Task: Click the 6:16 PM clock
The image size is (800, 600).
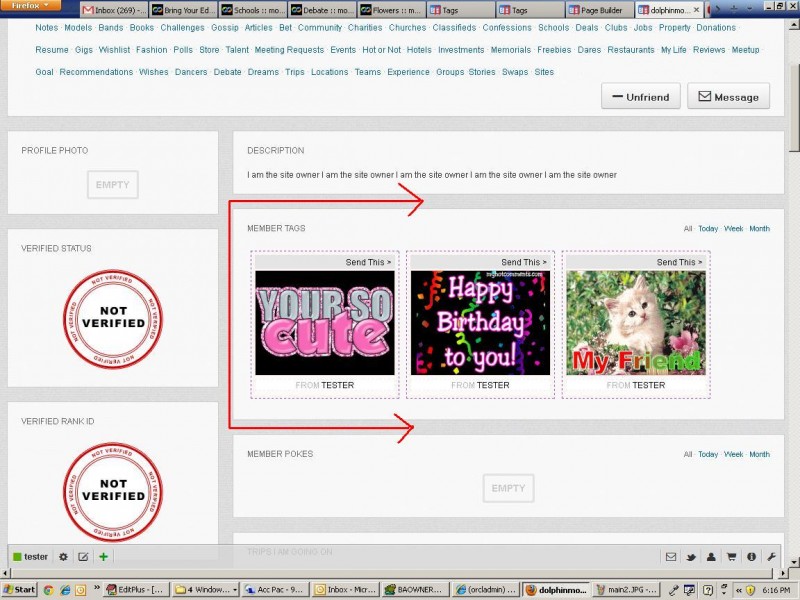Action: [x=776, y=590]
